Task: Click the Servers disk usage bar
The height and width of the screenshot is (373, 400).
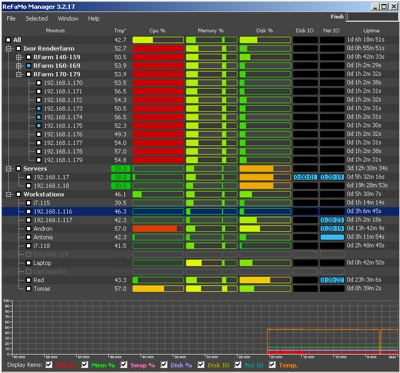Action: (265, 169)
